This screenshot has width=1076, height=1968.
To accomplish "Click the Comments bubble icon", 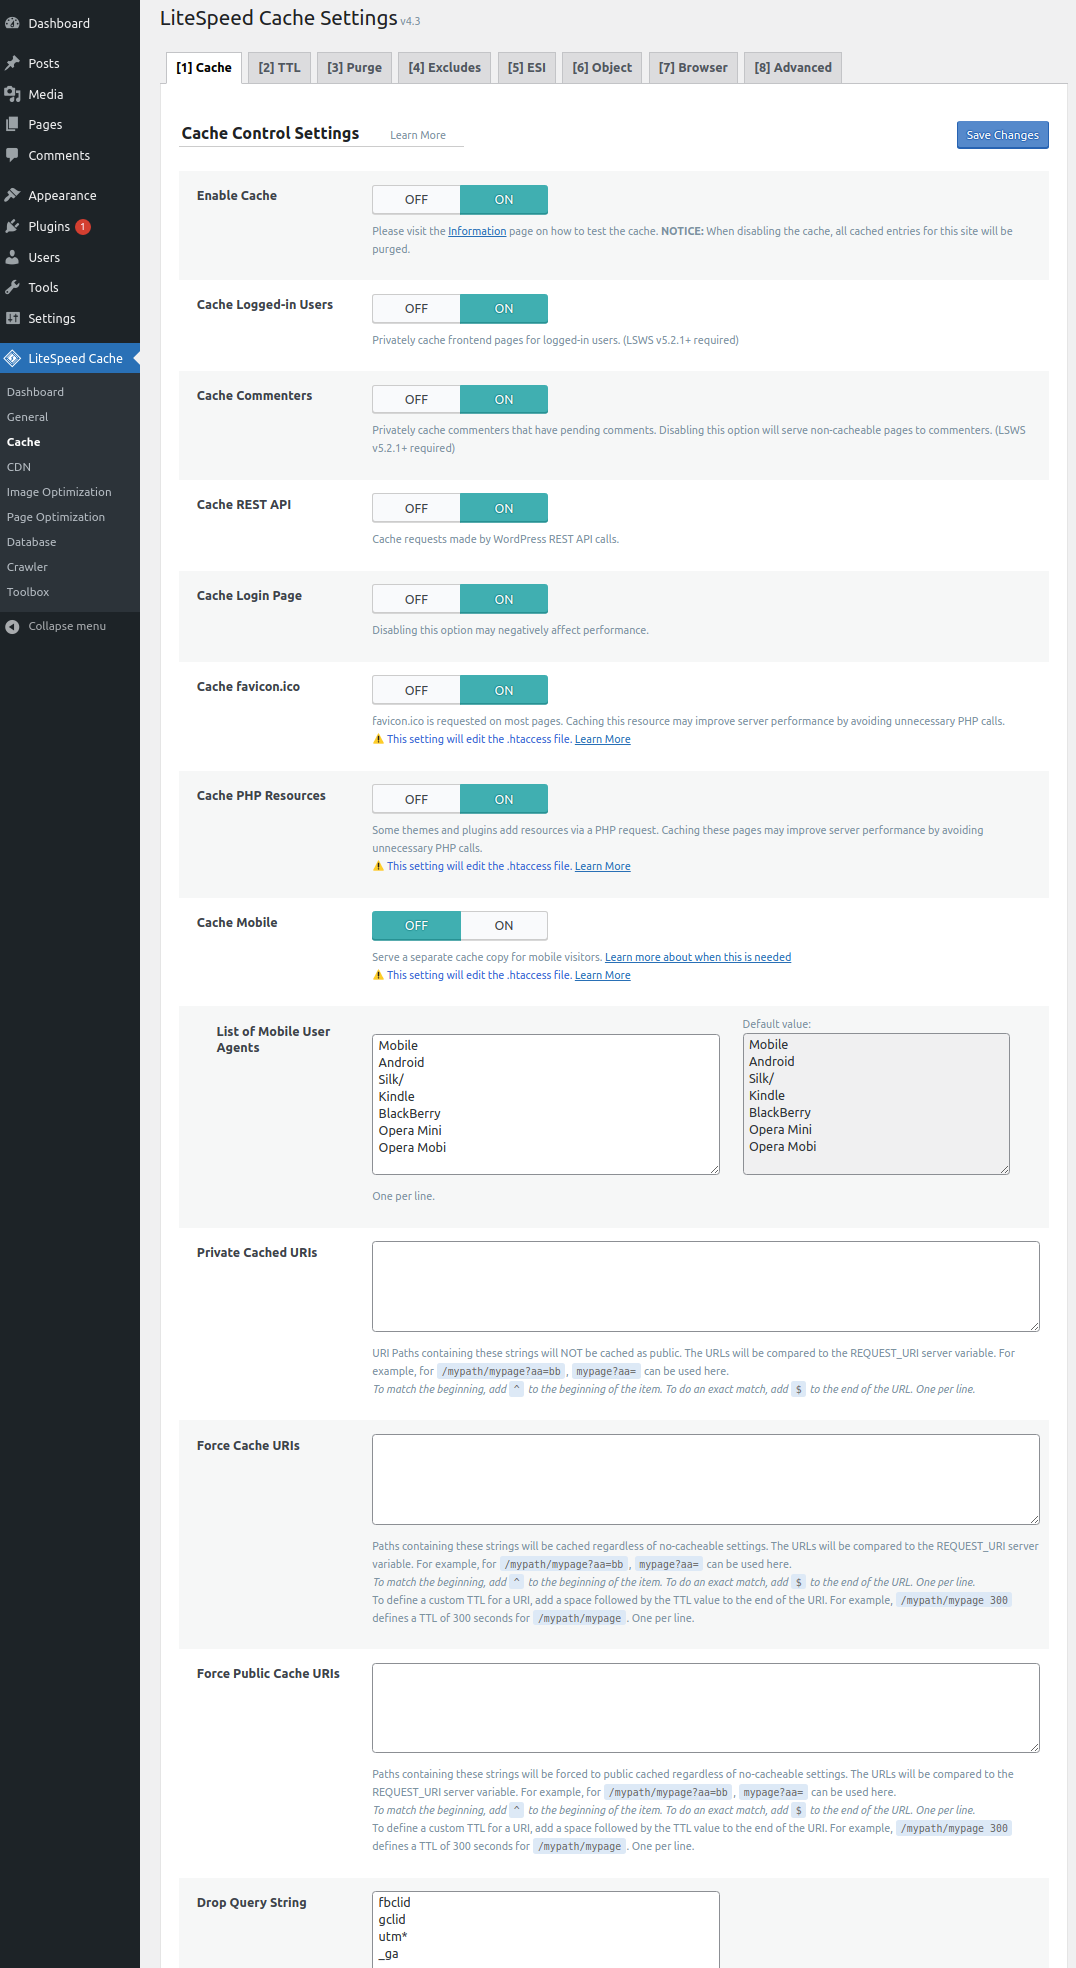I will click(x=13, y=155).
